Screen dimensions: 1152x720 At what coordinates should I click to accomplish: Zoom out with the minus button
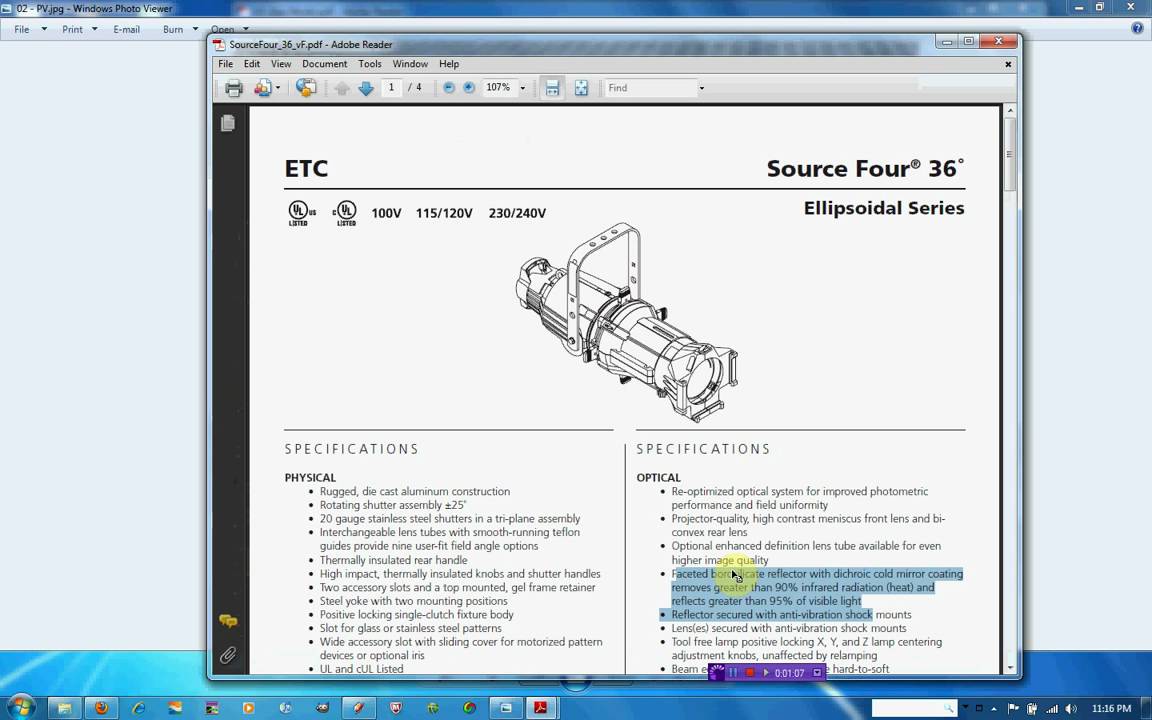449,87
